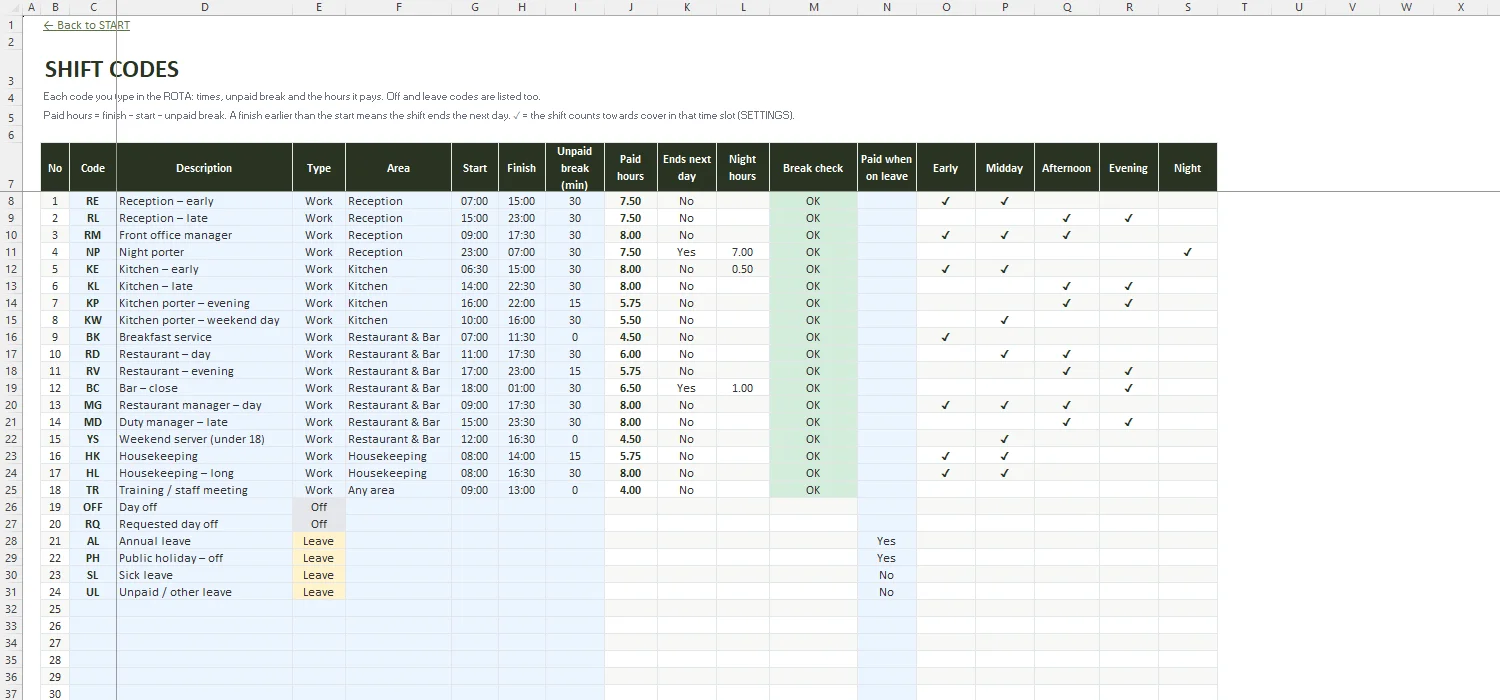Click "Leave" type in Annual leave row

pyautogui.click(x=319, y=541)
